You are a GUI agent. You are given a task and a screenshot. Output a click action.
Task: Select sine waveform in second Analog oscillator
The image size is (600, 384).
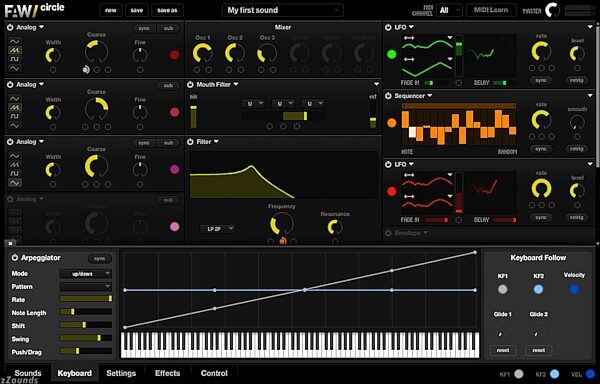click(15, 99)
